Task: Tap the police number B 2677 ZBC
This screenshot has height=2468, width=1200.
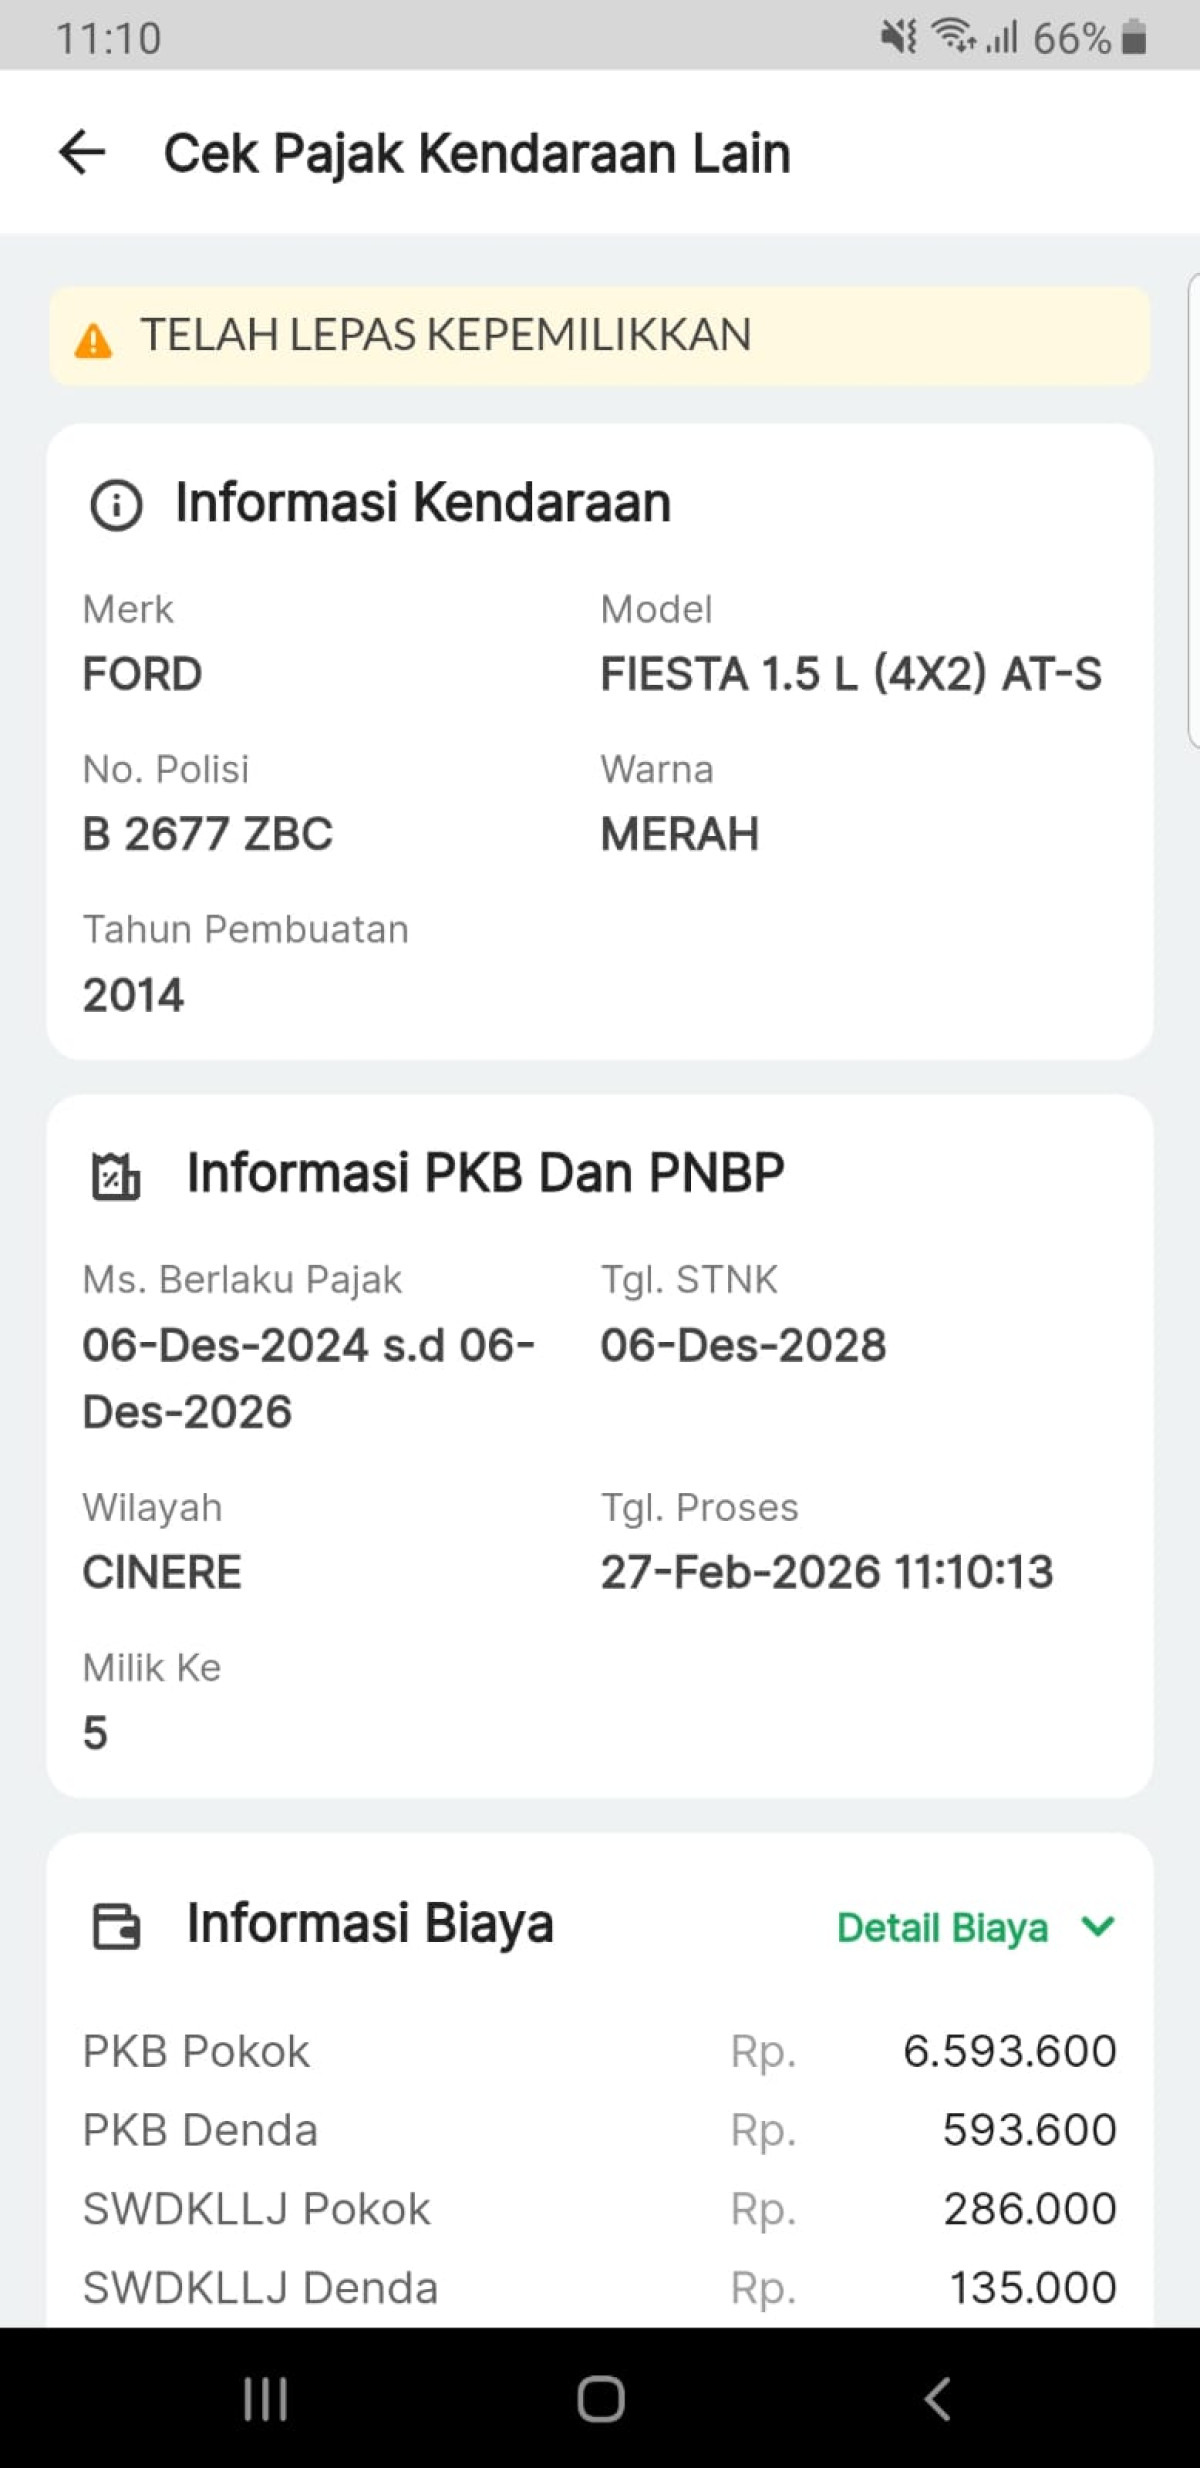Action: pyautogui.click(x=207, y=834)
